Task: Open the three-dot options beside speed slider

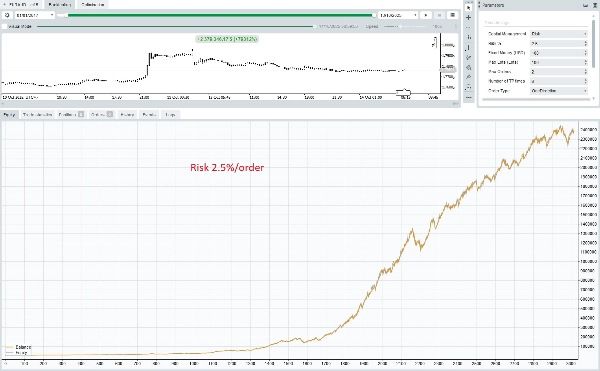Action: click(455, 26)
